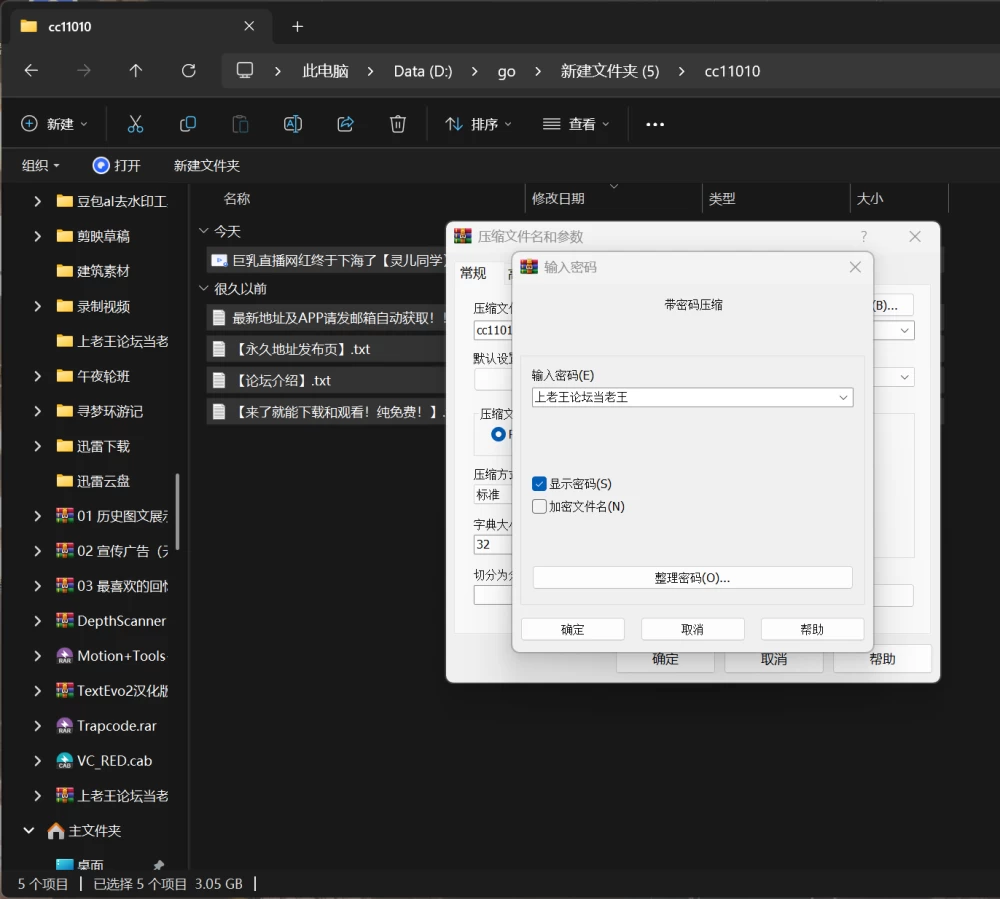Open the 组织 menu
The height and width of the screenshot is (899, 1000).
[x=40, y=166]
